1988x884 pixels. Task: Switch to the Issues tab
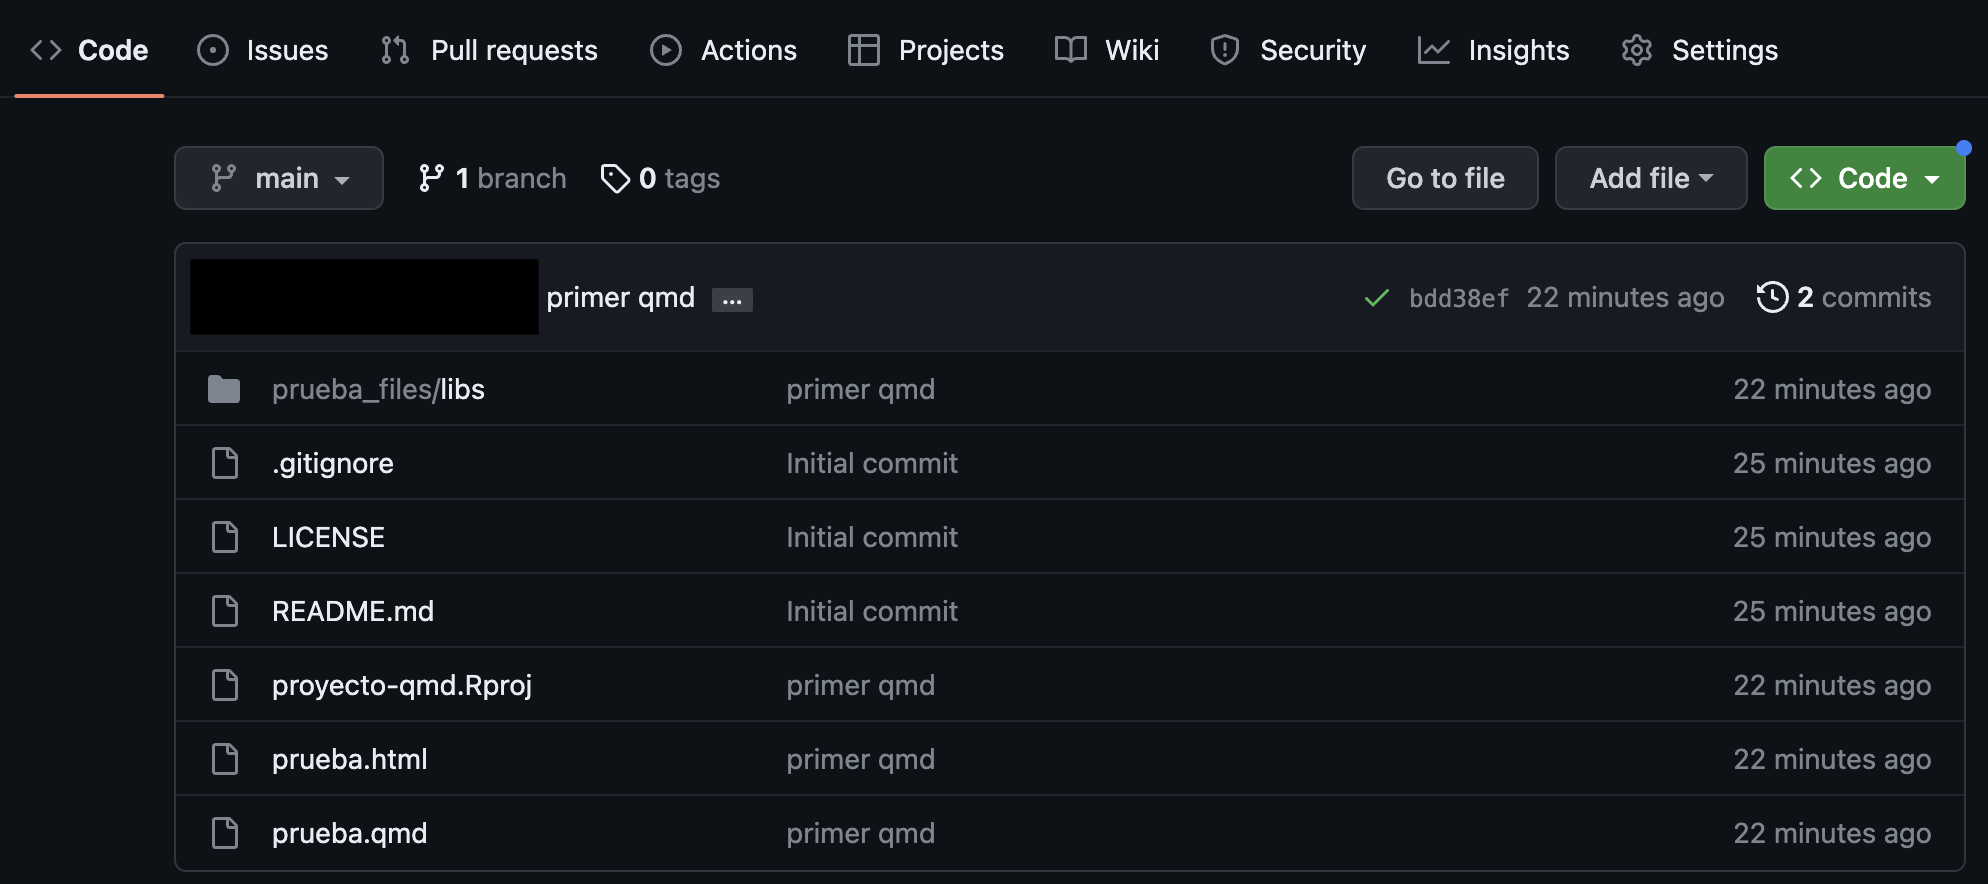pyautogui.click(x=263, y=50)
